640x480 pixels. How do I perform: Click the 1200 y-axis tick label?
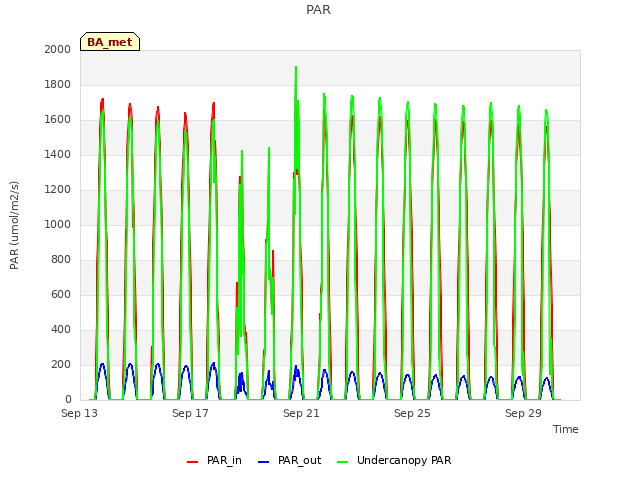coord(58,189)
